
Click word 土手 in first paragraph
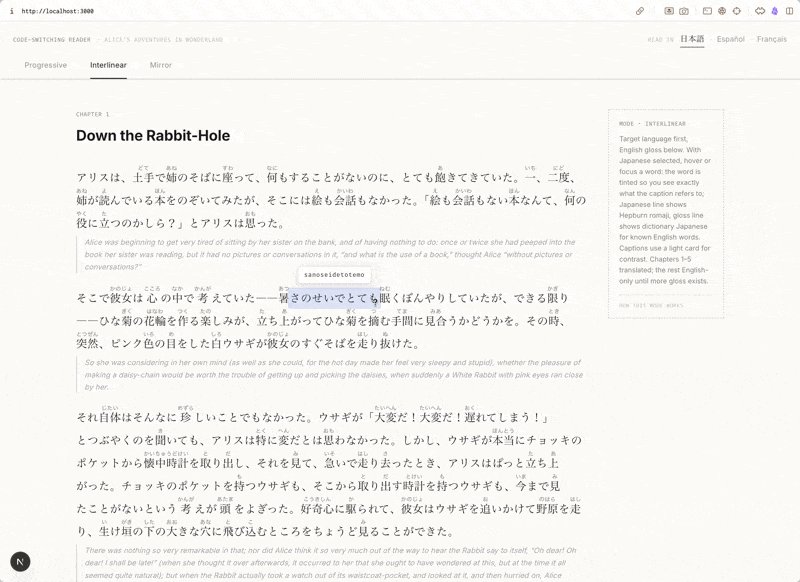coord(143,178)
